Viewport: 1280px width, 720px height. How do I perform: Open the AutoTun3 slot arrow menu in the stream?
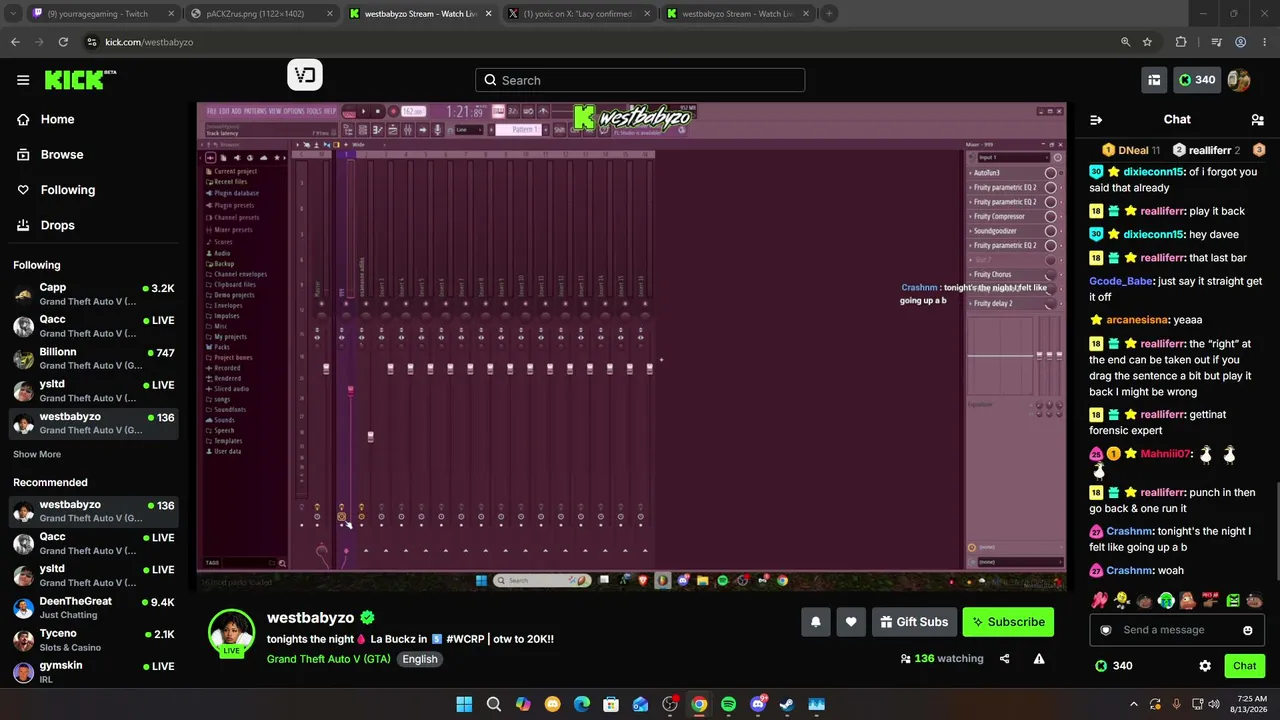tap(970, 173)
